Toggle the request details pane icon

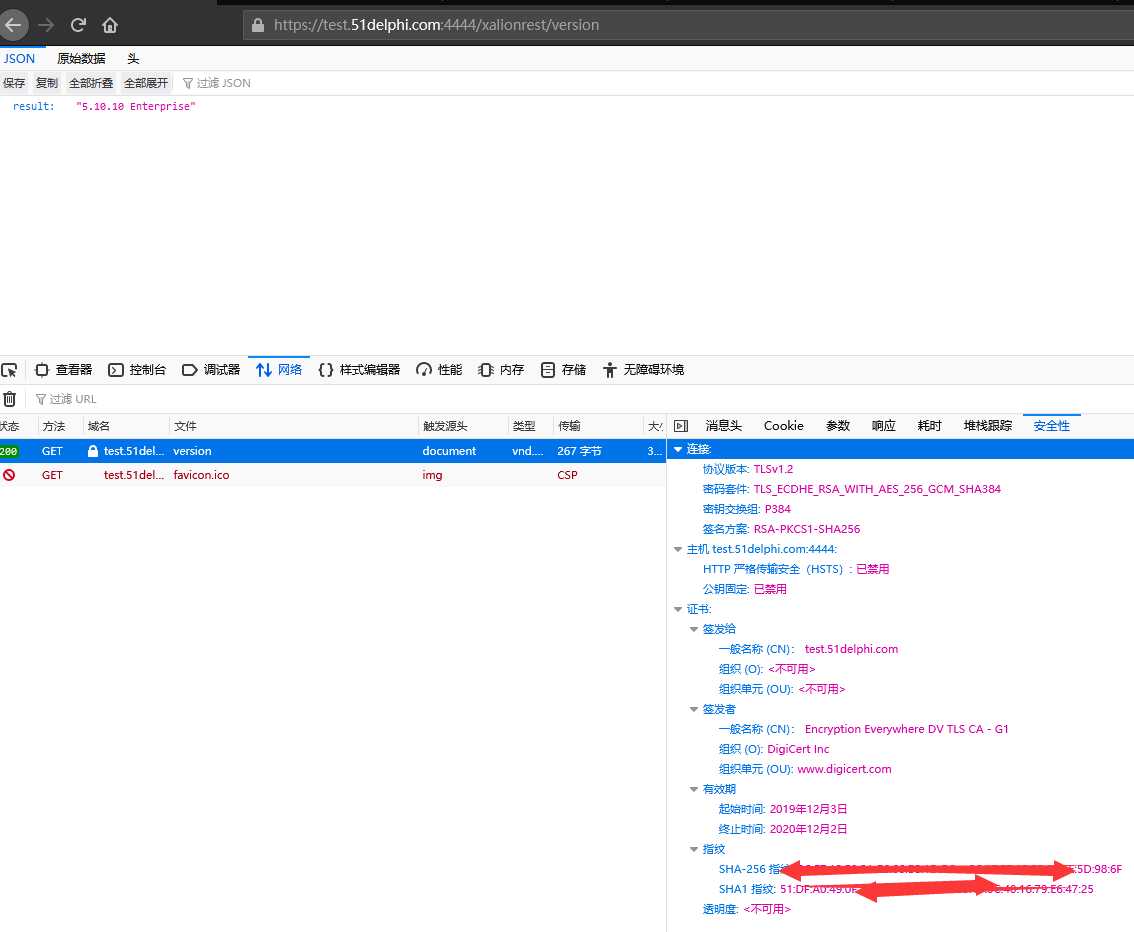point(681,426)
